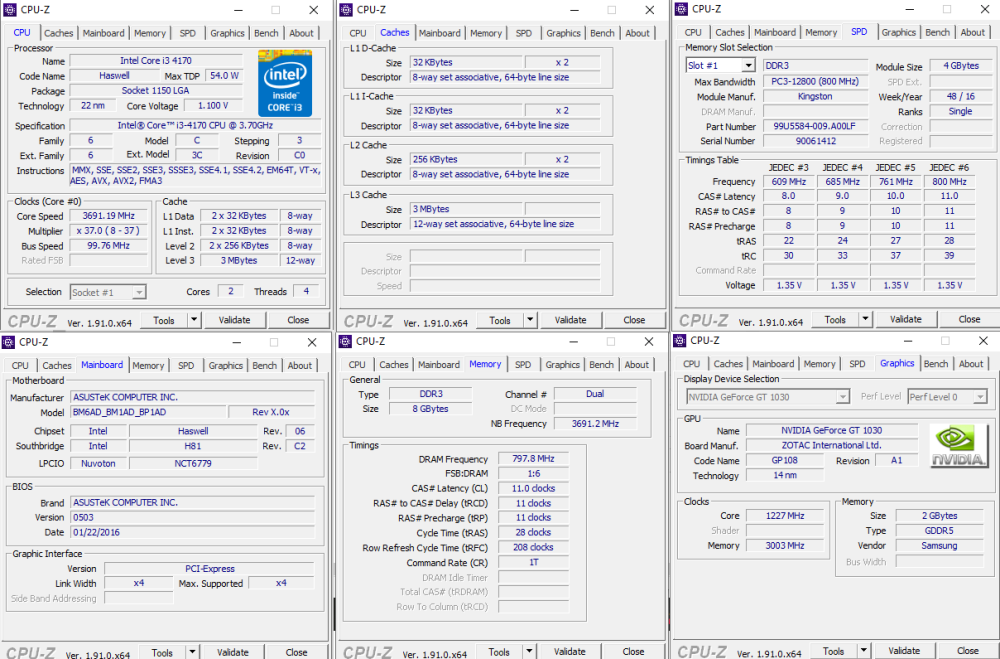
Task: Click the Part Number field 99U5584-009.A00LF
Action: click(x=815, y=126)
